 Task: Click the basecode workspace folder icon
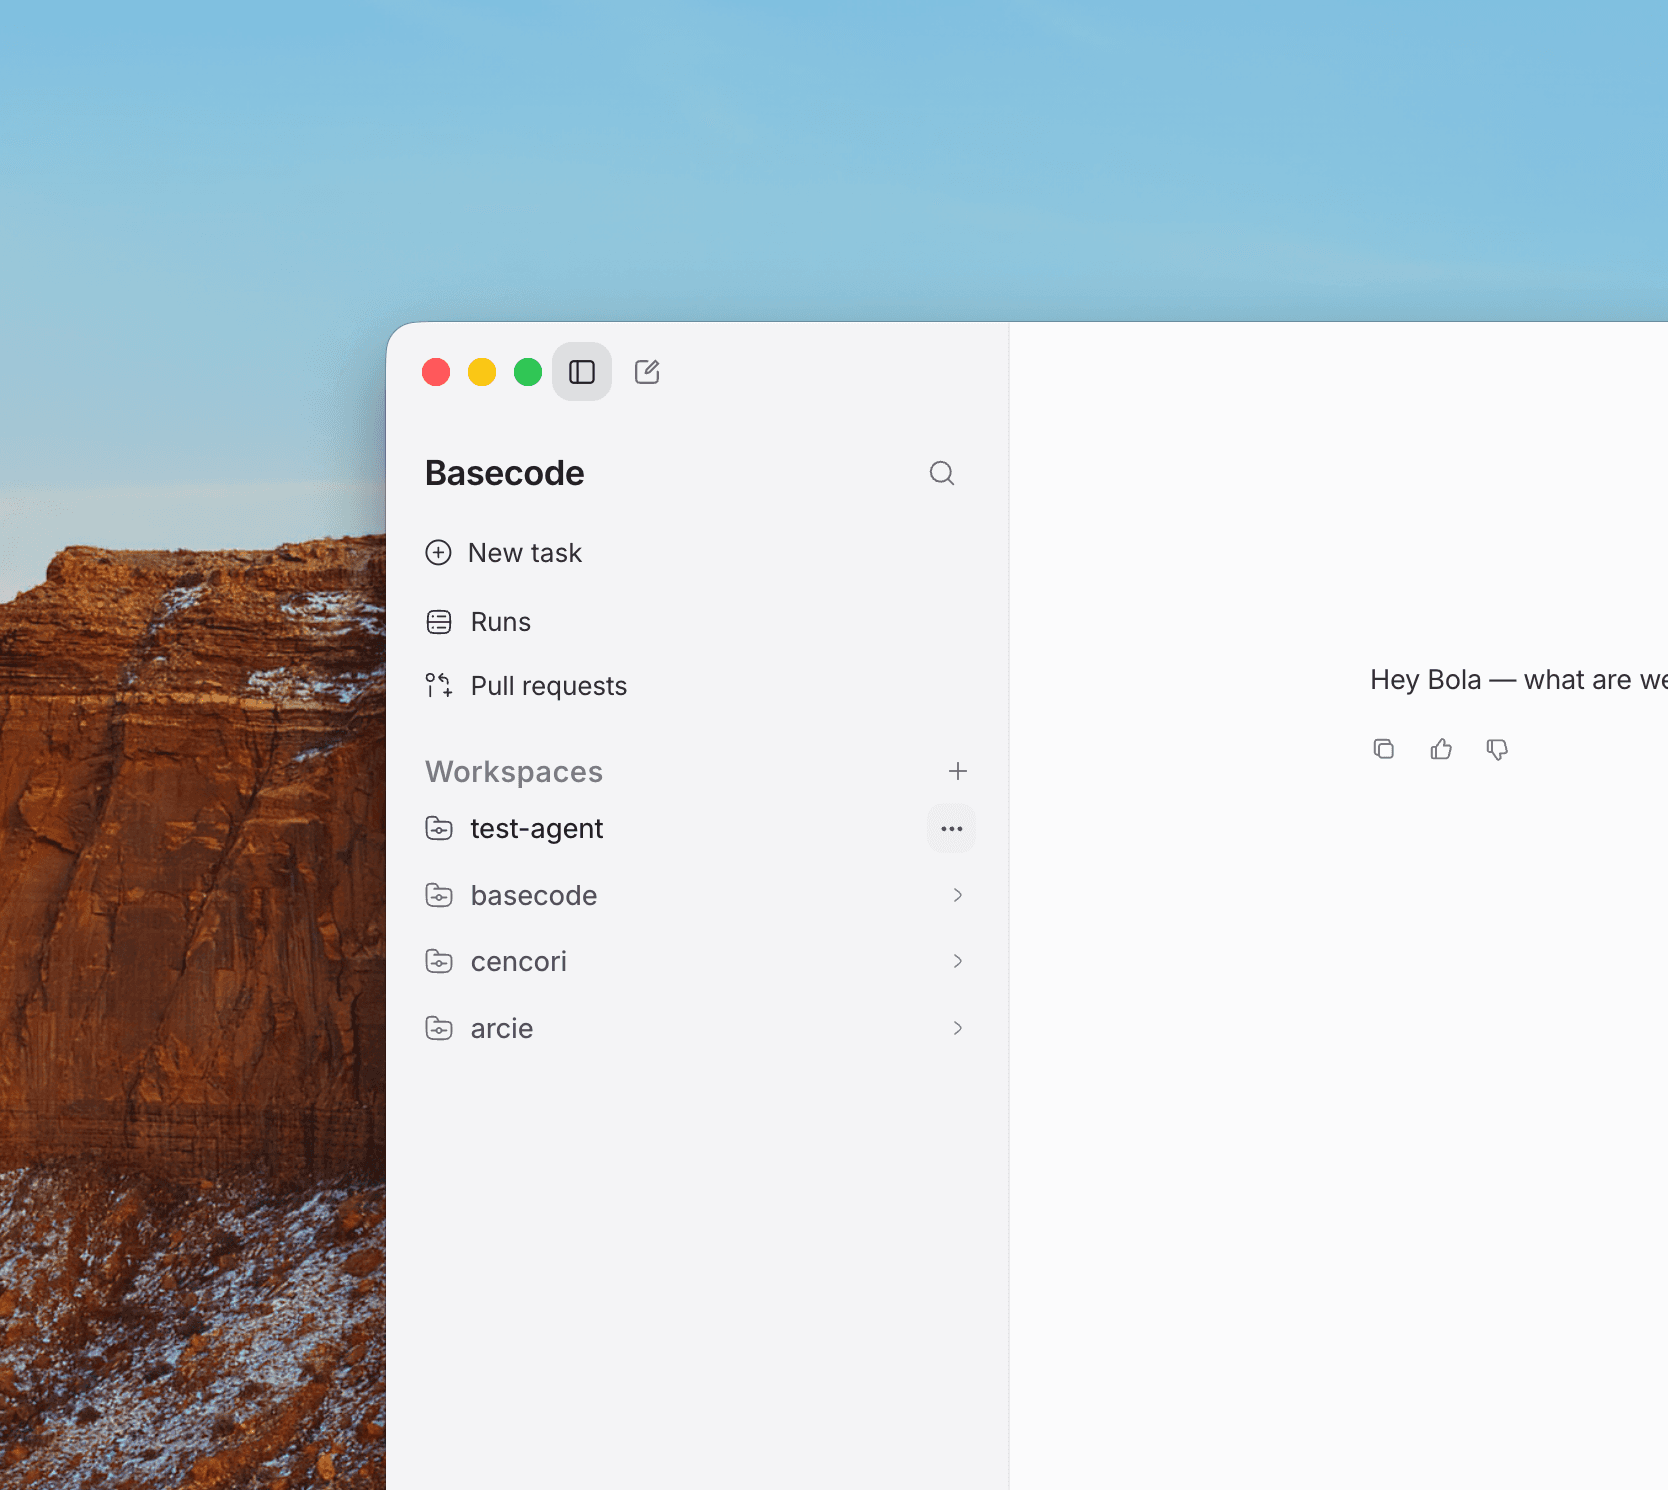(x=439, y=895)
